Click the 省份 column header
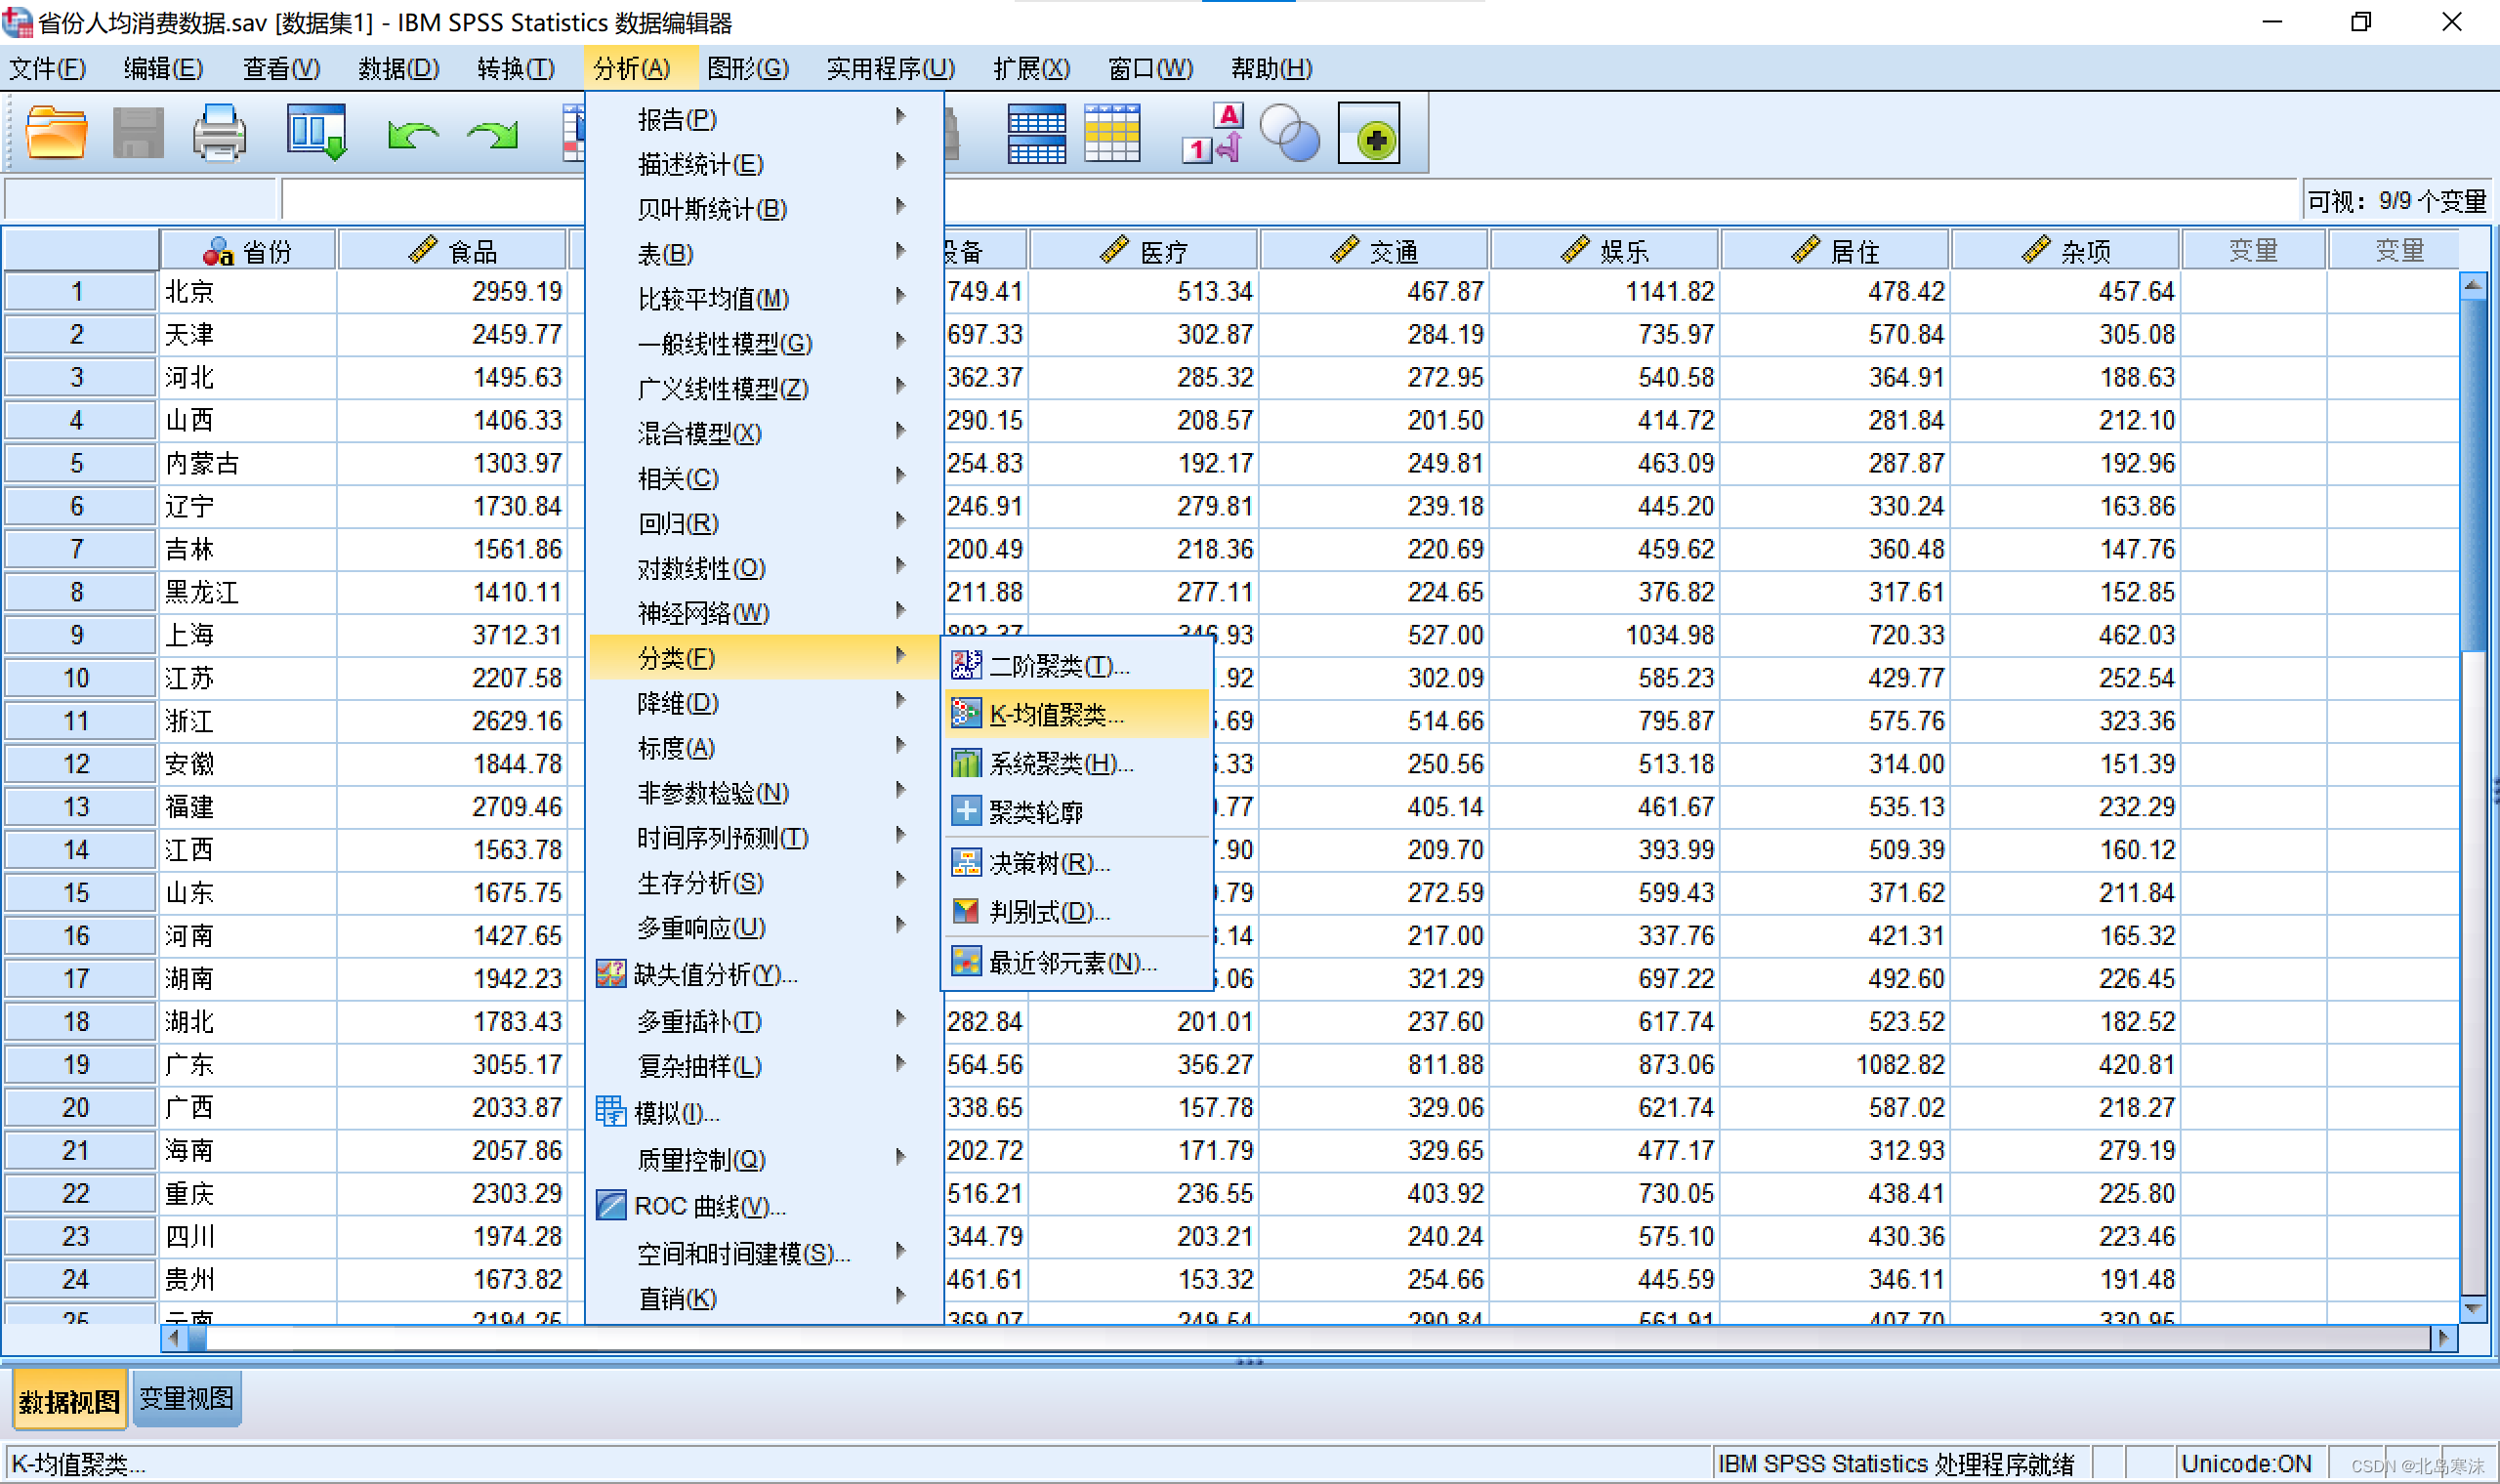2500x1484 pixels. [x=248, y=250]
